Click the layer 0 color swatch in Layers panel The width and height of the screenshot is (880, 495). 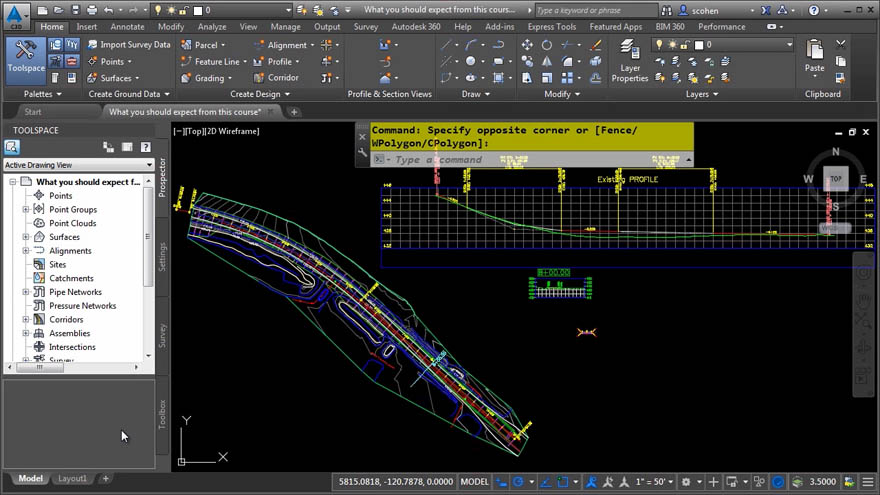(699, 45)
